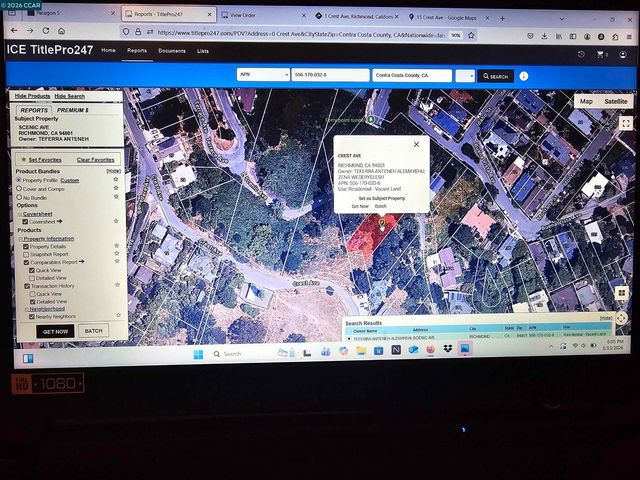Open the Documents menu

point(171,50)
